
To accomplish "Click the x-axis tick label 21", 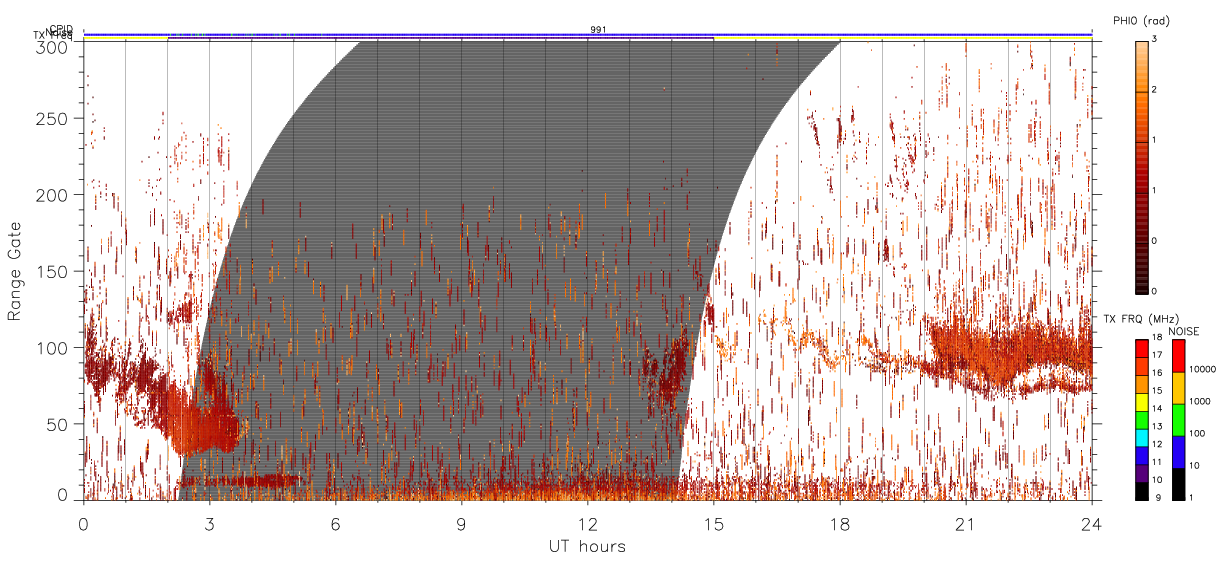I will tap(966, 523).
